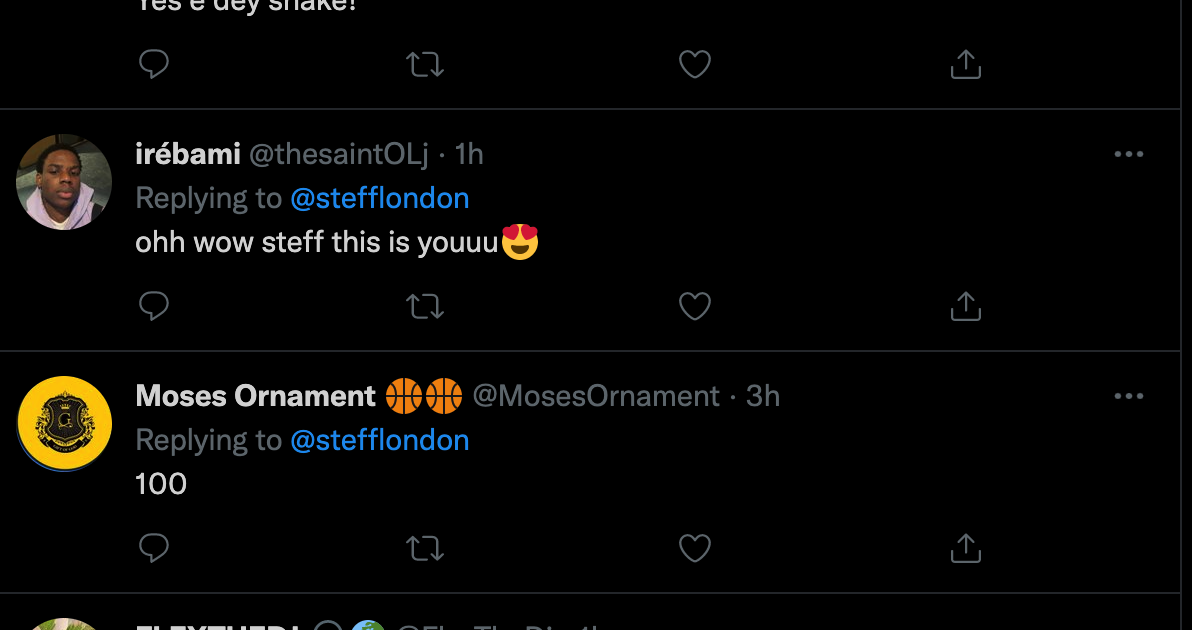
Task: Retweet Moses Ornament's '100' tweet
Action: (x=426, y=548)
